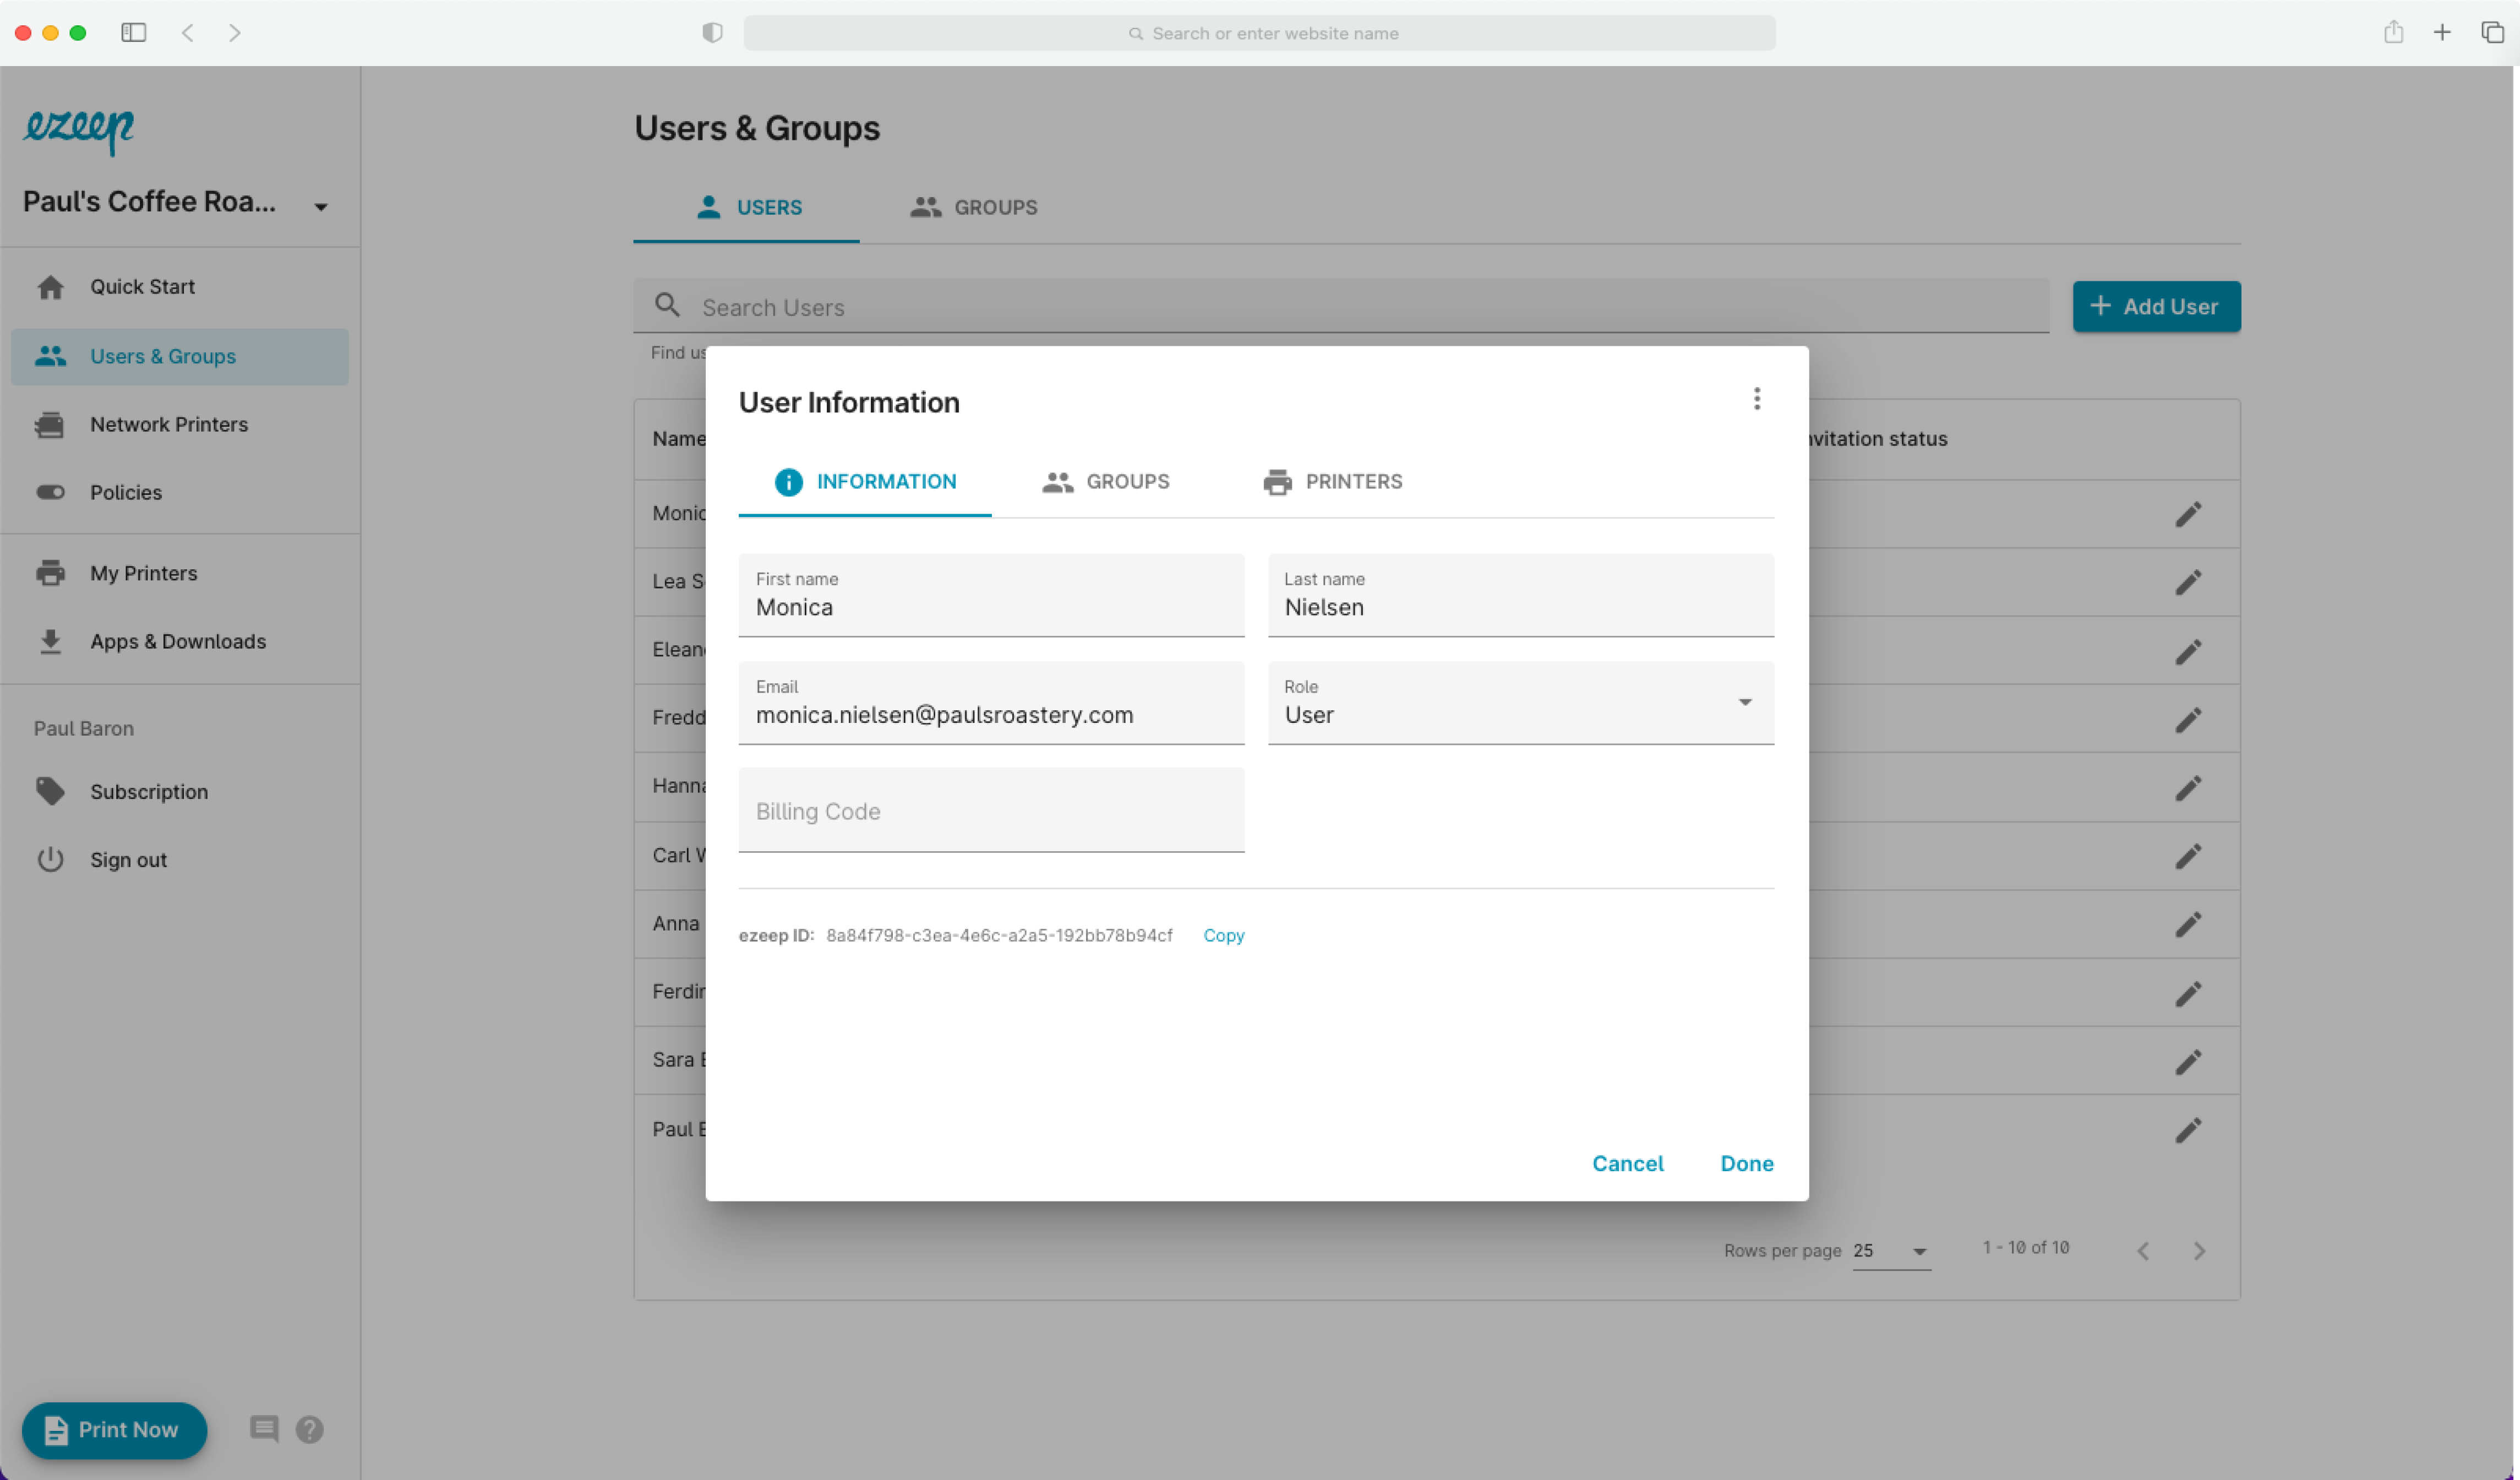Screen dimensions: 2520x1480
Task: Open the Users & Groups sidebar section
Action: point(162,356)
